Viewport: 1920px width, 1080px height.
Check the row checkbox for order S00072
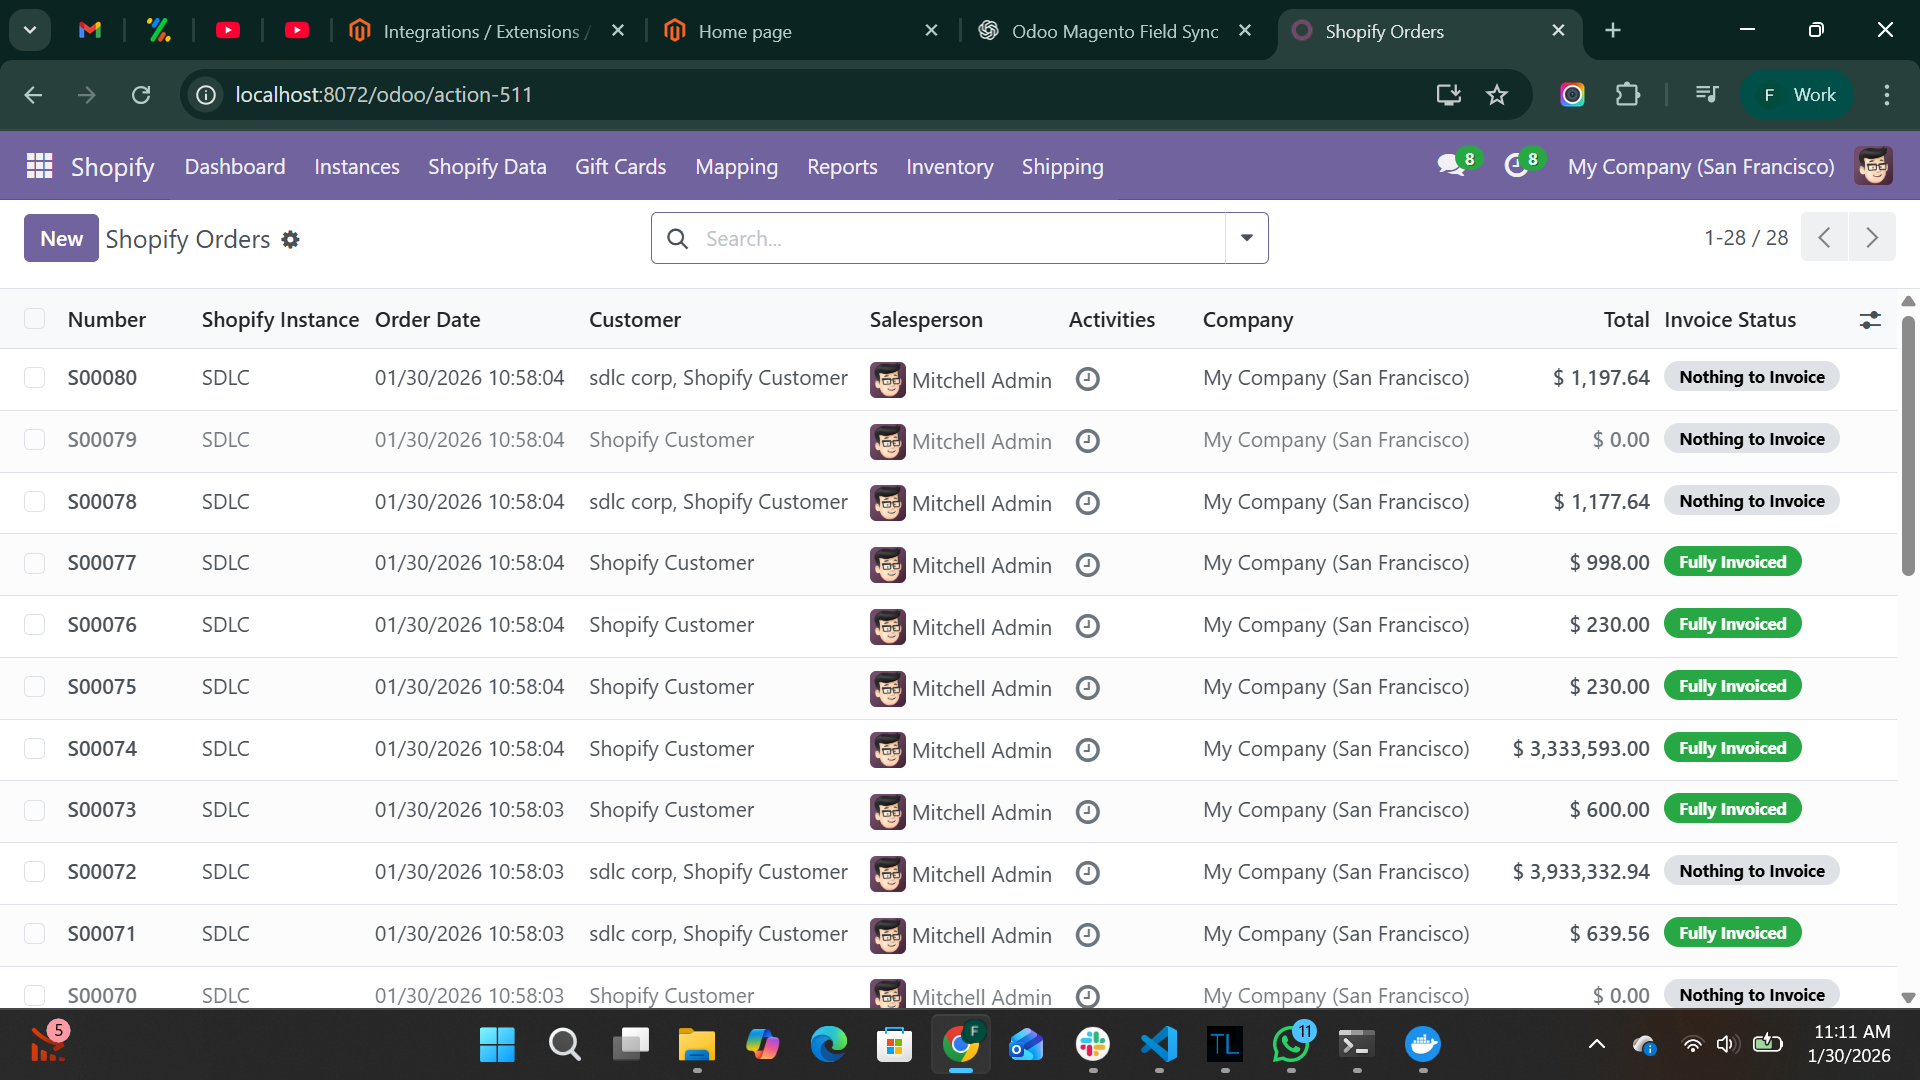coord(35,871)
